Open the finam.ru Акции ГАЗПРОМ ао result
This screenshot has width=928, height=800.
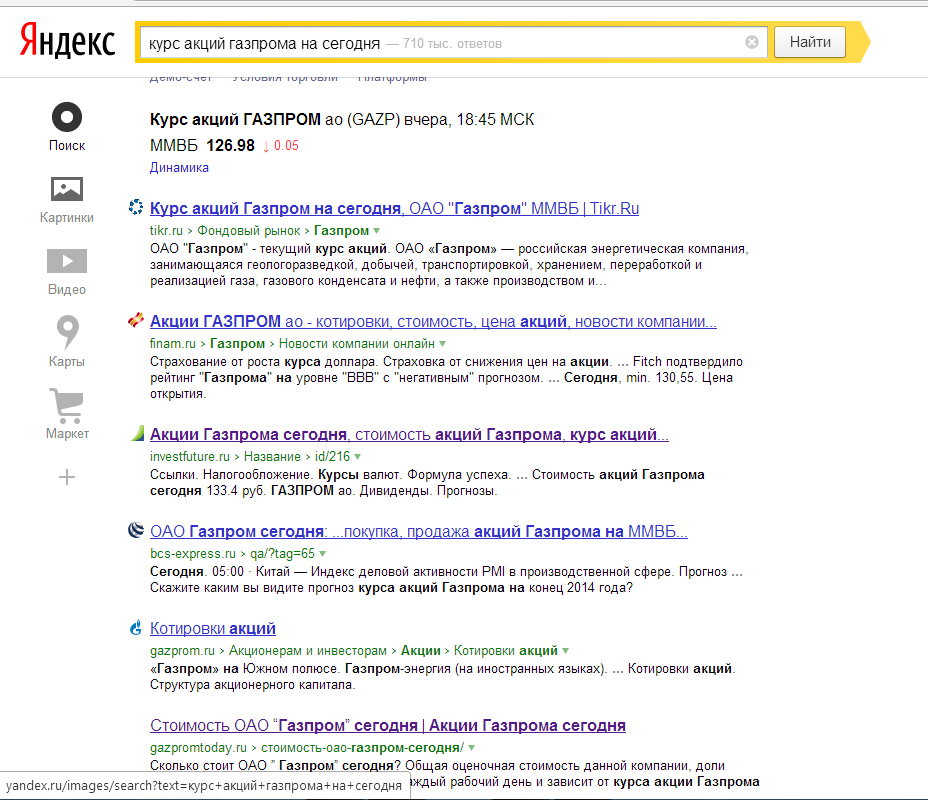coord(432,322)
